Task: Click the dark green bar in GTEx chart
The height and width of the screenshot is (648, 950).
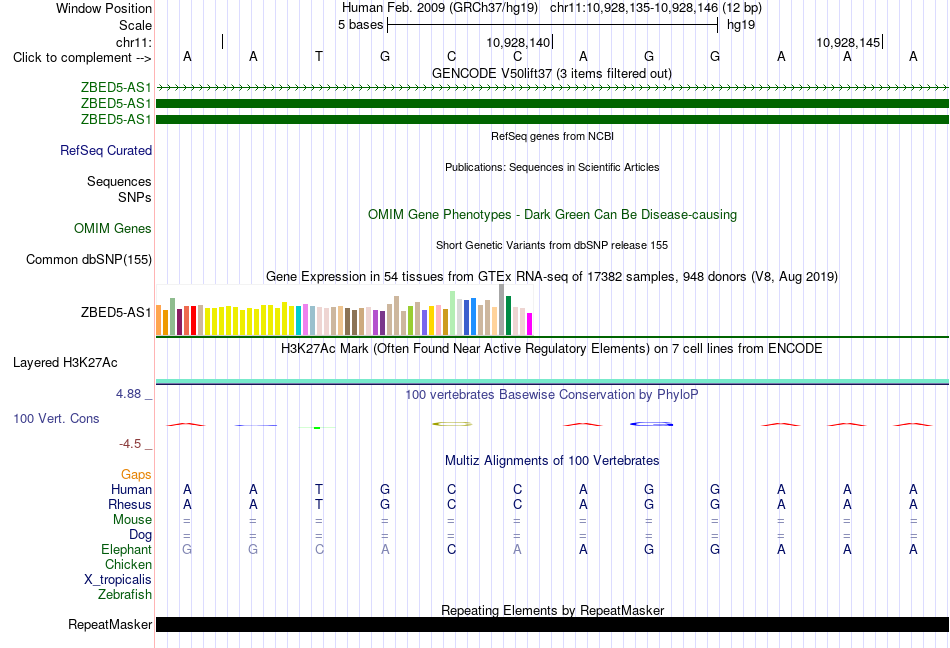Action: (x=509, y=316)
